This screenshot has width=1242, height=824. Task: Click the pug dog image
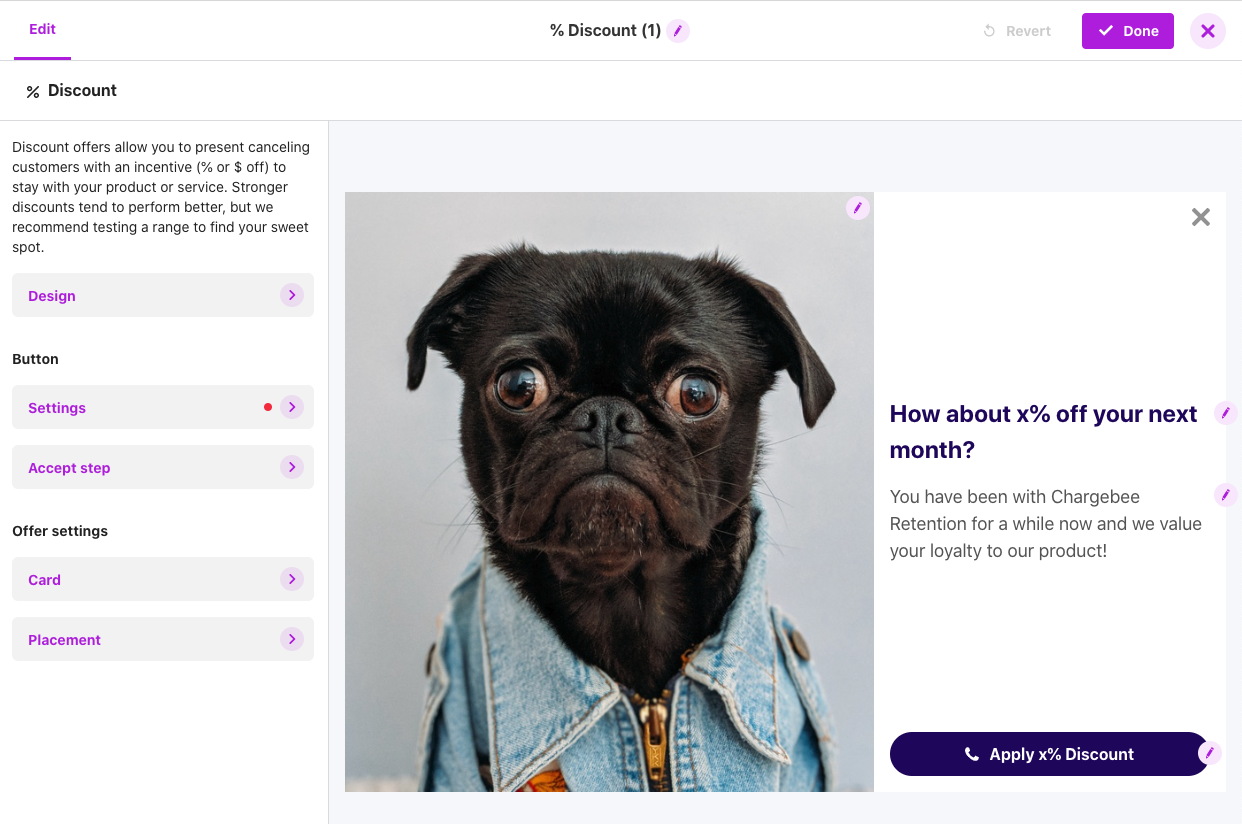tap(609, 492)
